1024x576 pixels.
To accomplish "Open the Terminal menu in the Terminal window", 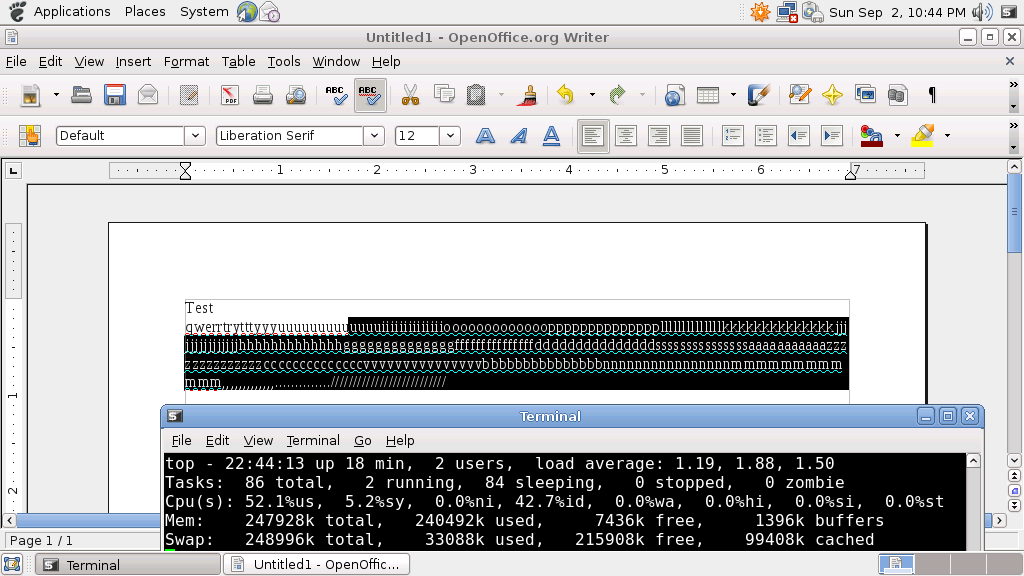I will pos(313,441).
